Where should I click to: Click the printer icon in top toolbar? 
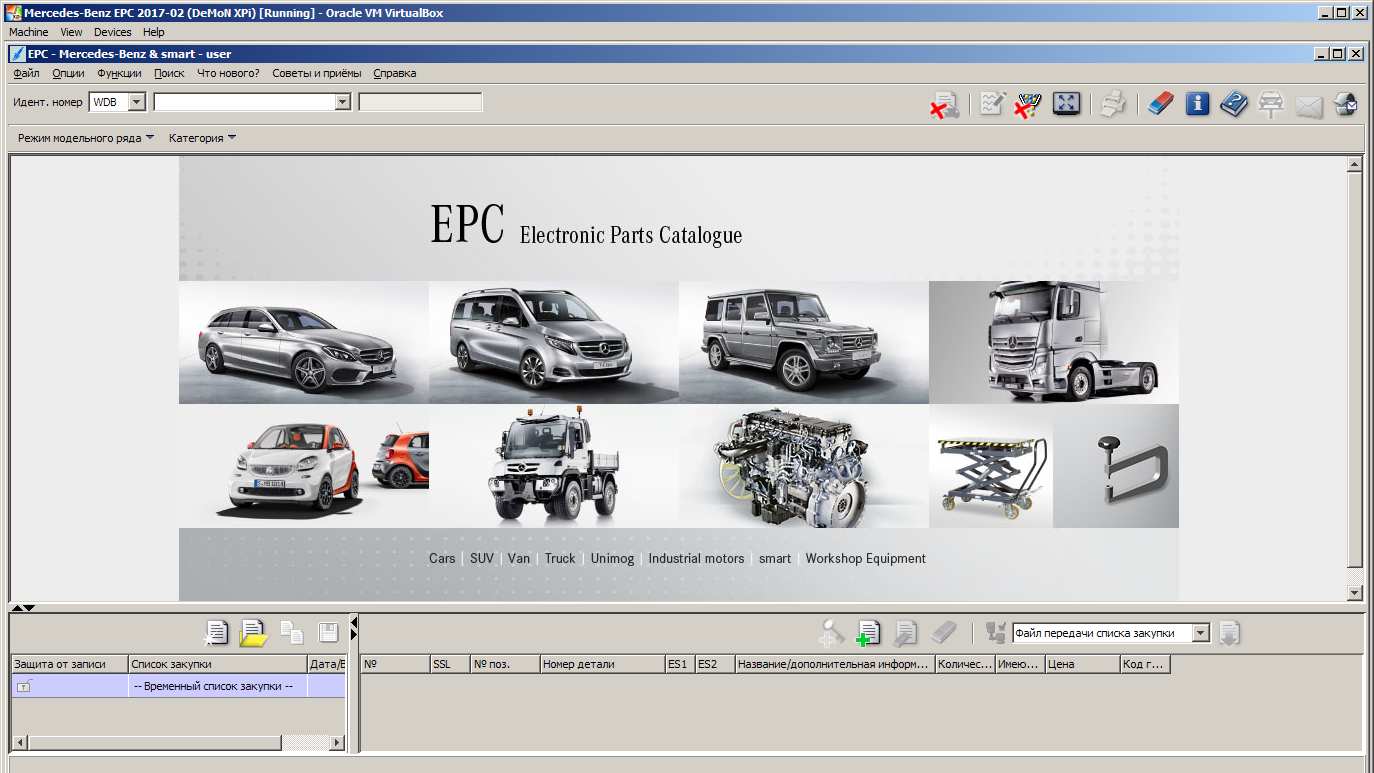tap(1113, 104)
